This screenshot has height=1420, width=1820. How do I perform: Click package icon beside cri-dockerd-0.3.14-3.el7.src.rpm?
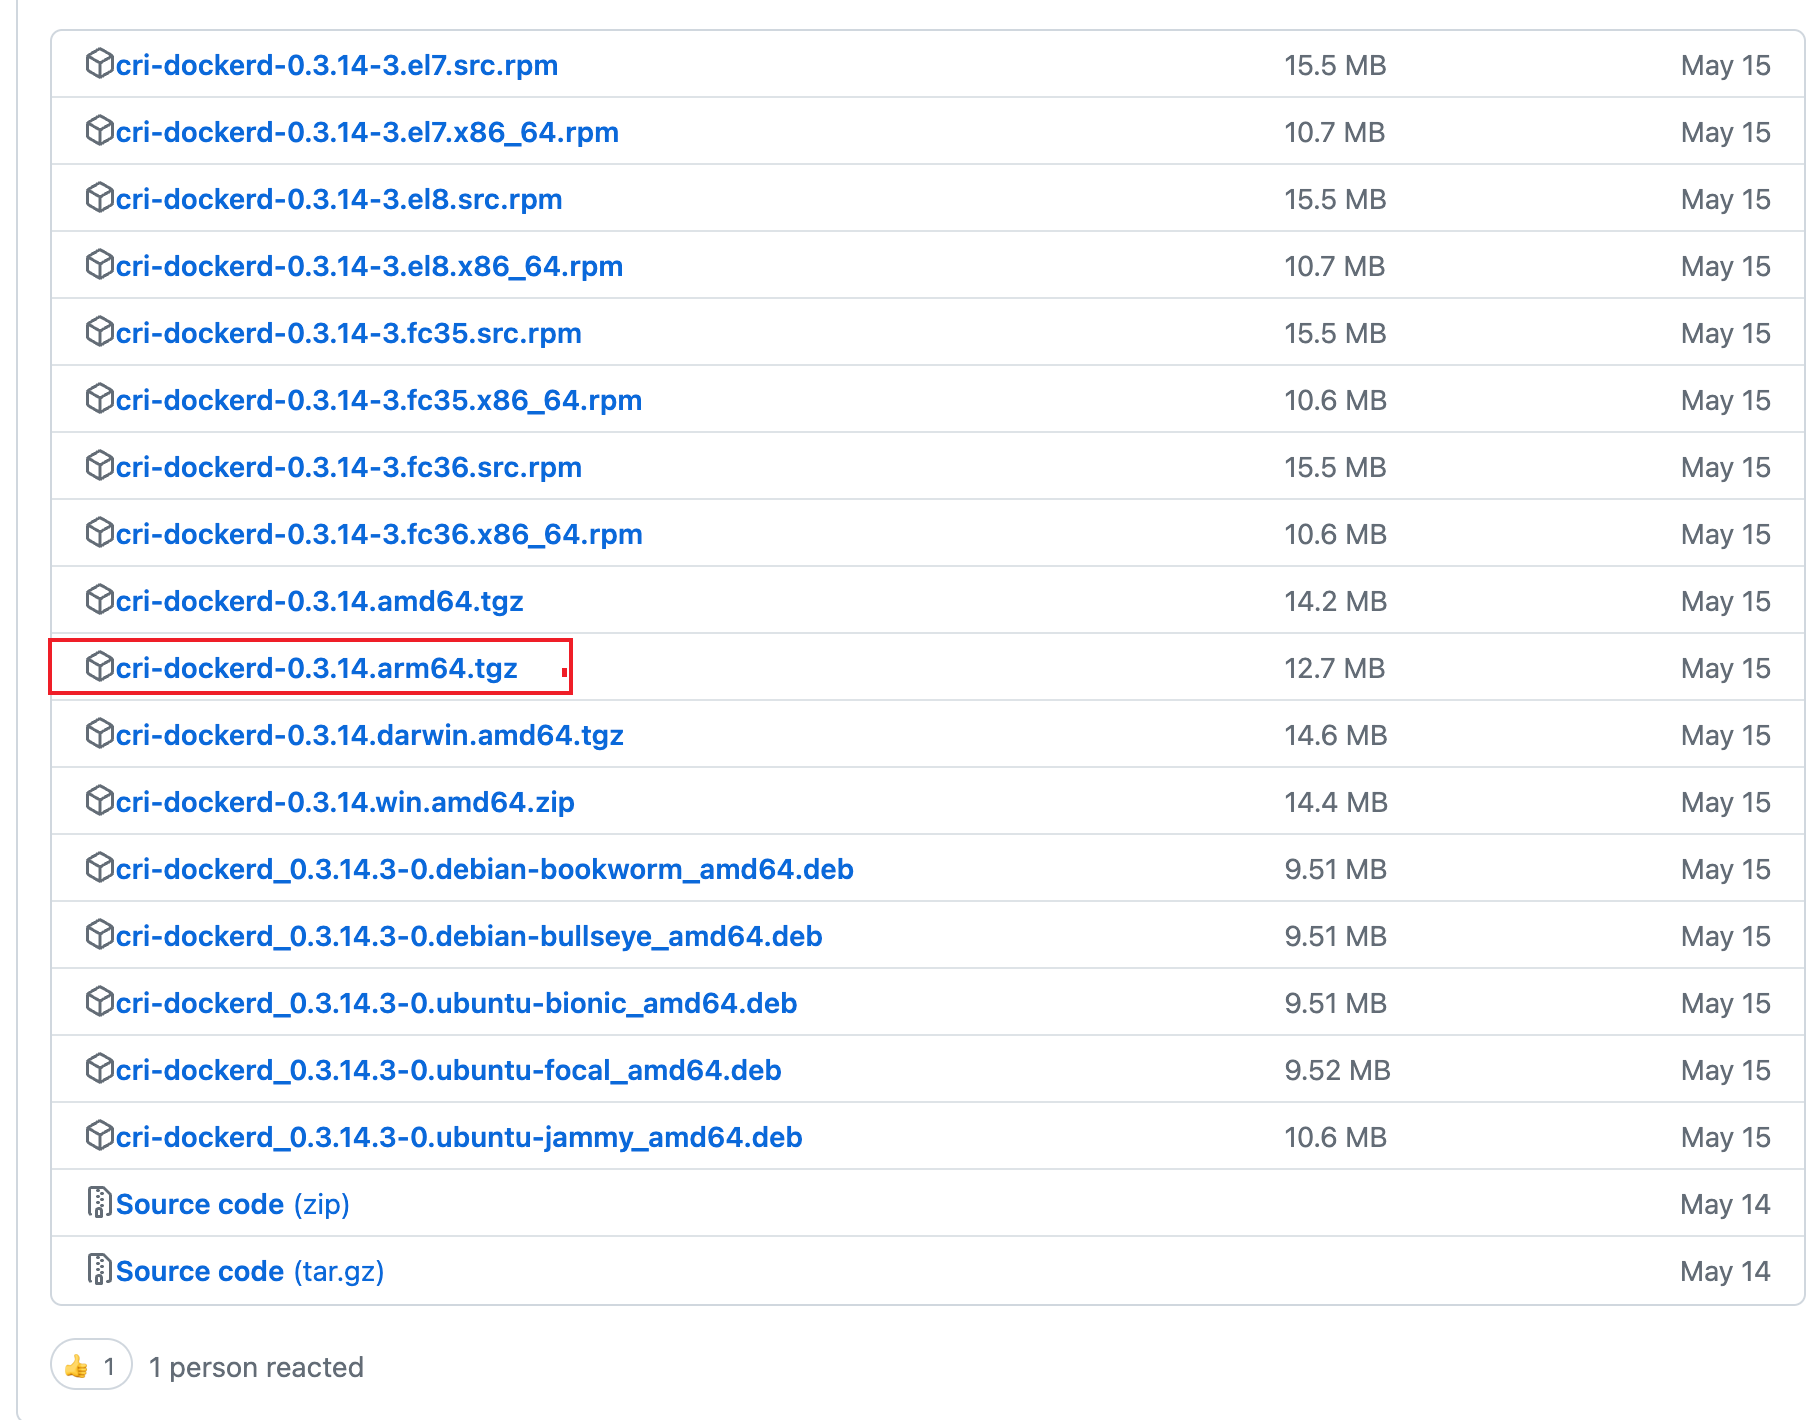(99, 64)
